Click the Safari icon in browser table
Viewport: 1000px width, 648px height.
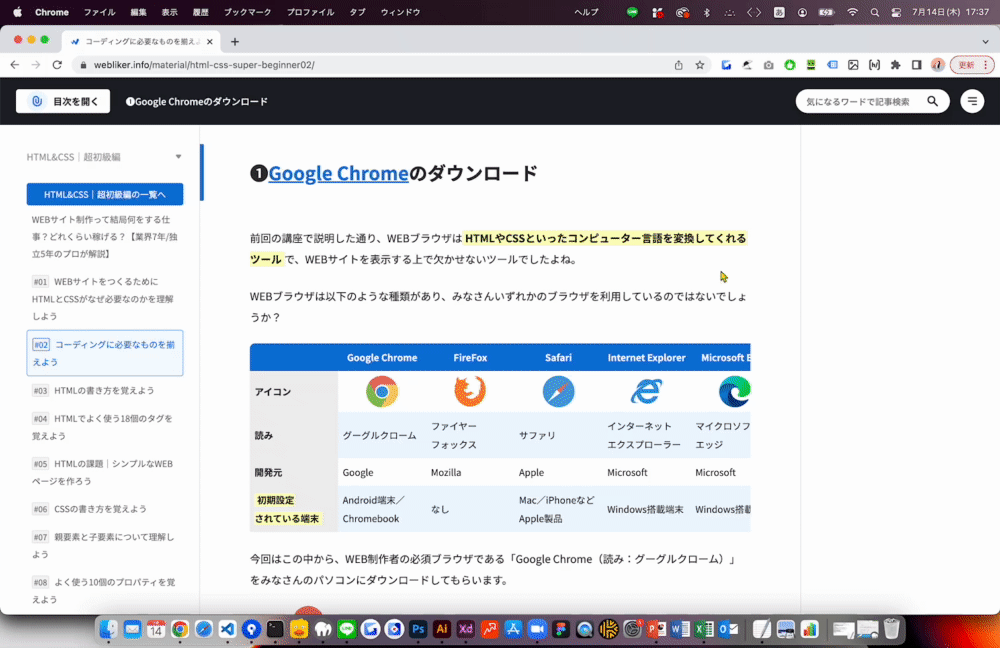[558, 392]
